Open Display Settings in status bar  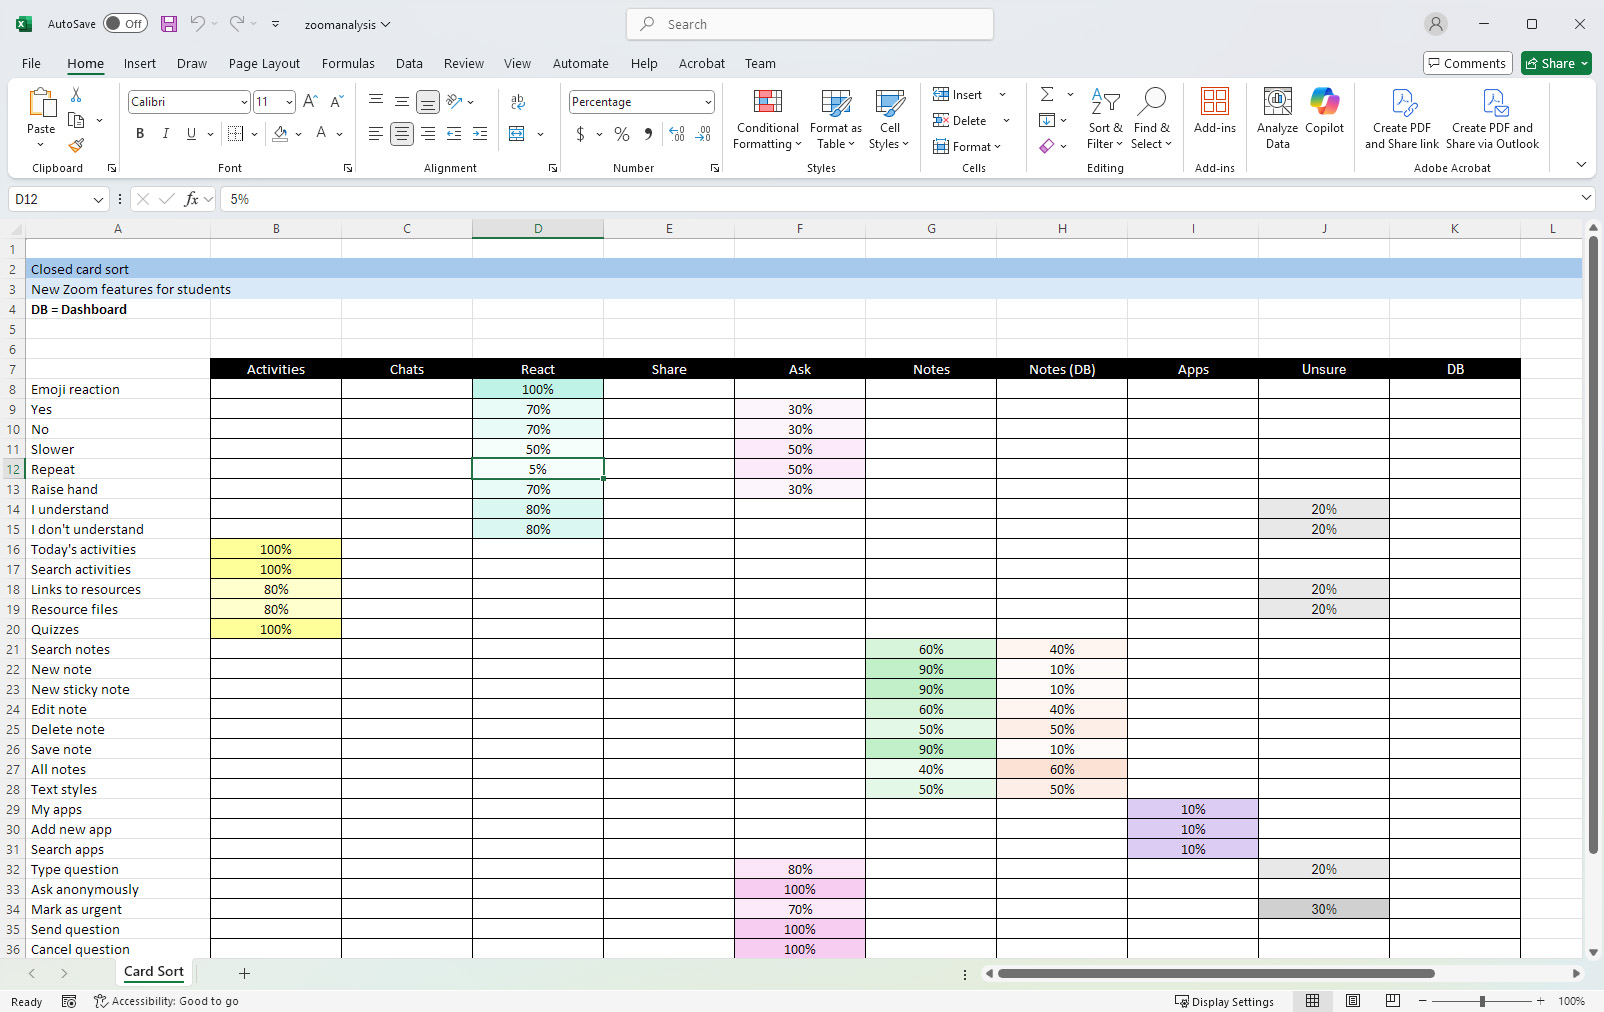click(1224, 1001)
